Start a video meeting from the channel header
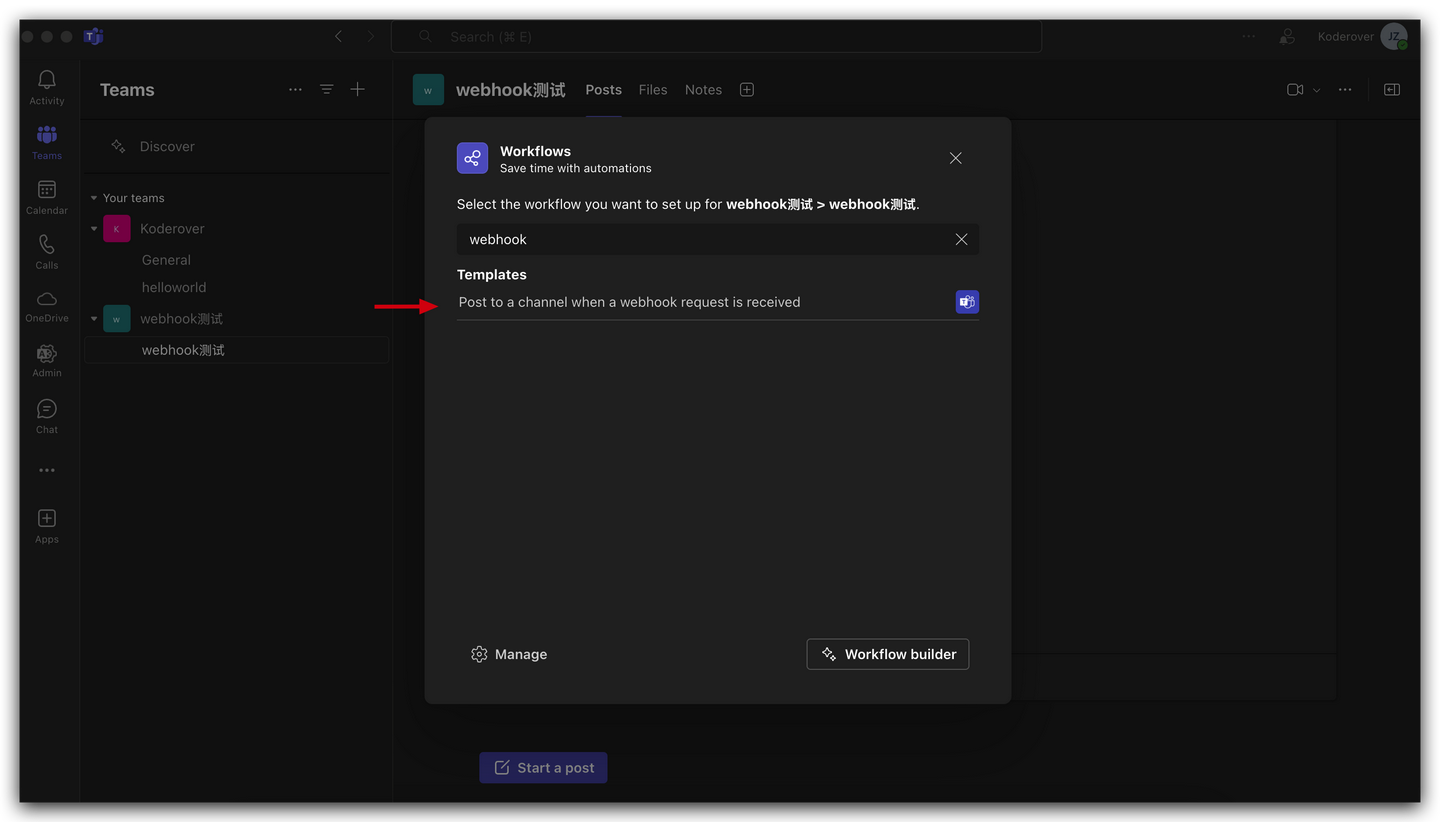The width and height of the screenshot is (1440, 822). (x=1293, y=89)
